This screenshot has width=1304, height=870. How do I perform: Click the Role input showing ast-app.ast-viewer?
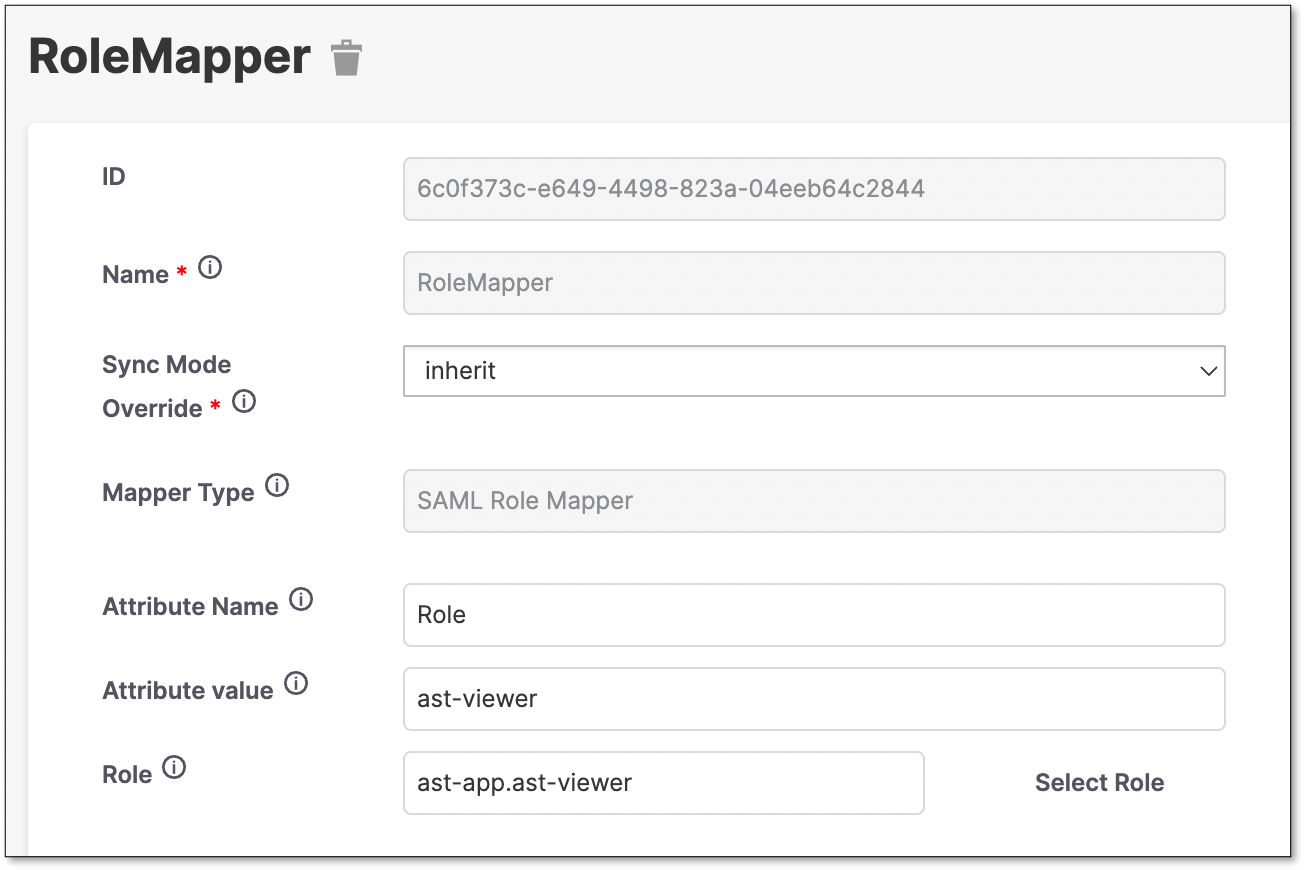[663, 783]
